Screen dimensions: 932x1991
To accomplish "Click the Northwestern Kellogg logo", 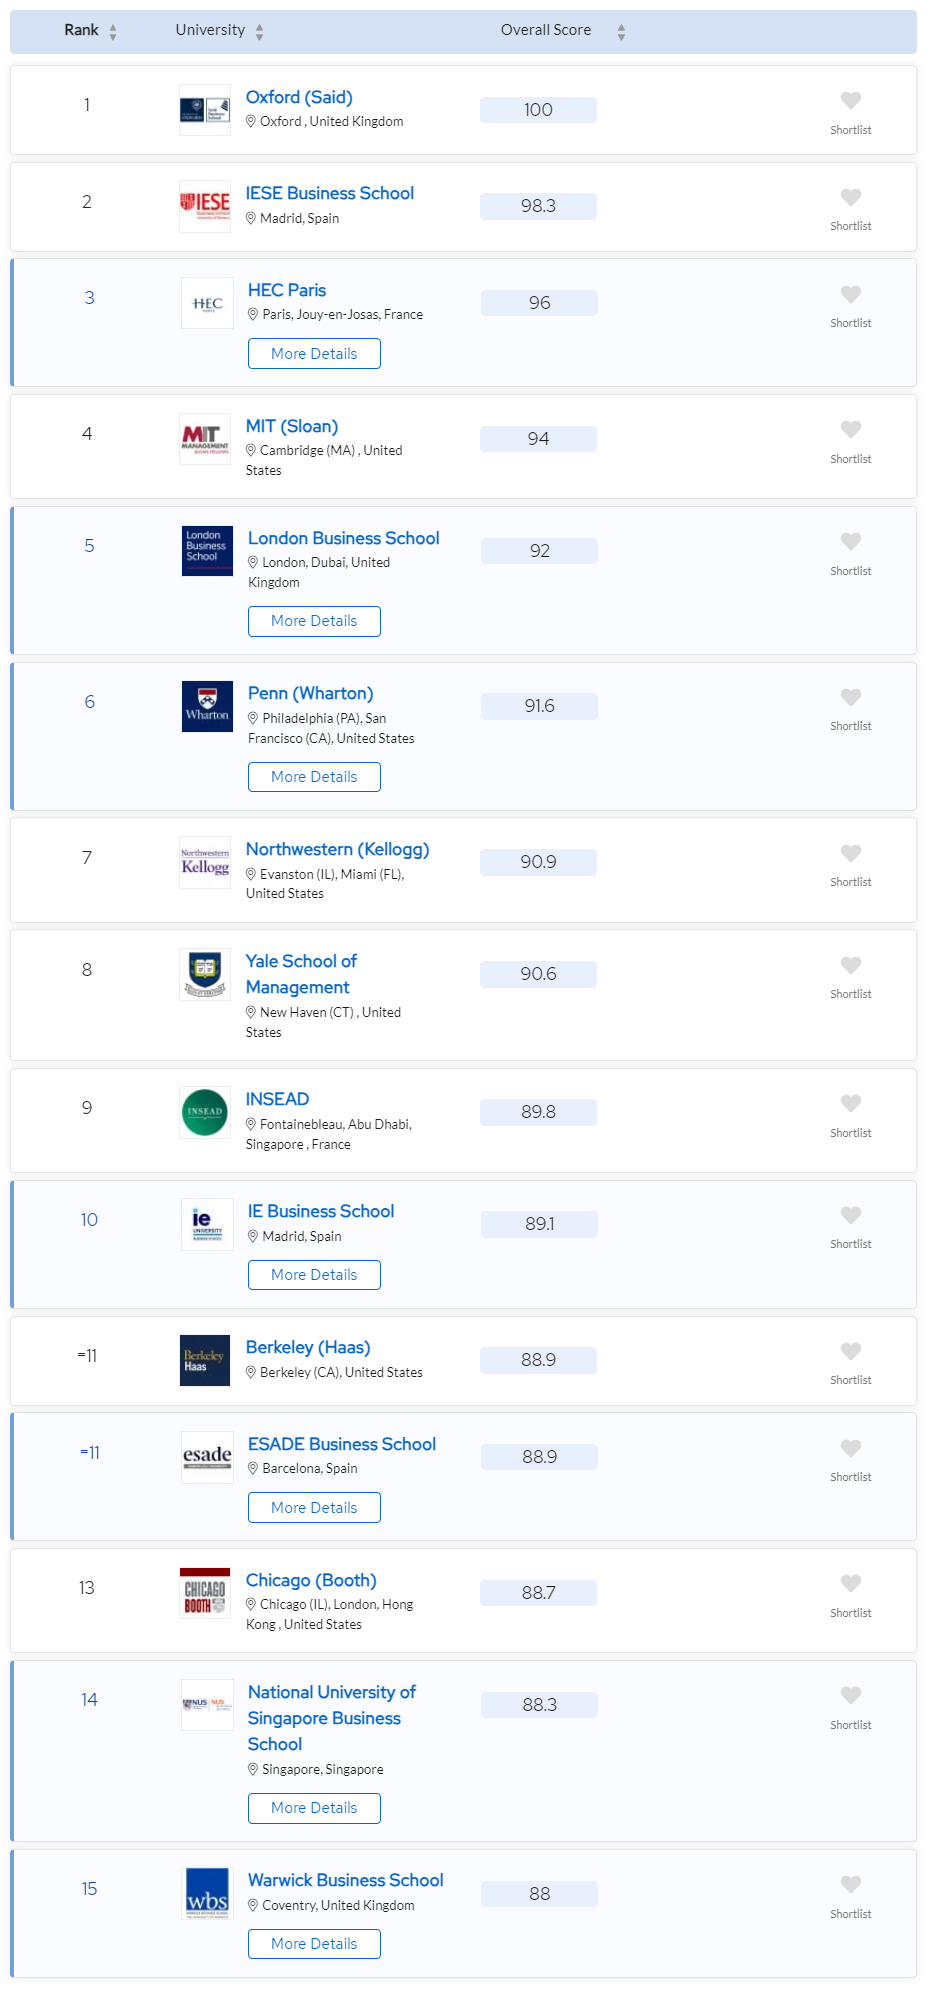I will click(x=205, y=862).
